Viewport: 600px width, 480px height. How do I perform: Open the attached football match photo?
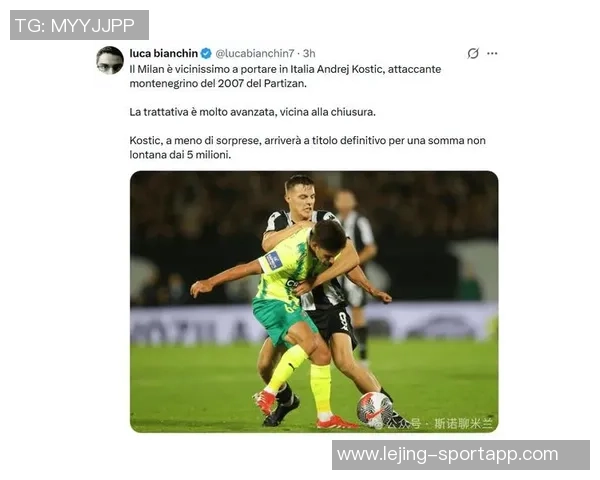point(314,302)
